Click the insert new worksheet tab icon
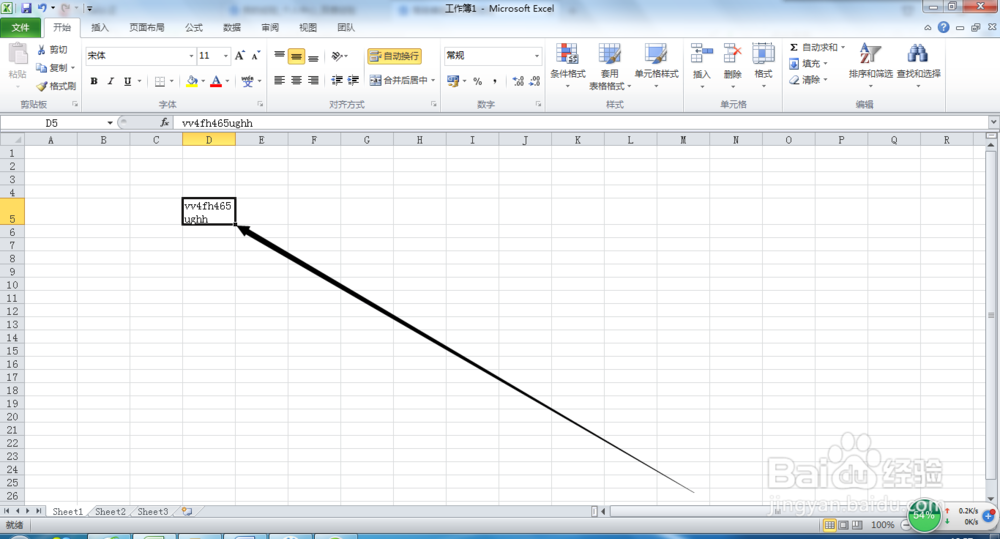Image resolution: width=1000 pixels, height=539 pixels. tap(187, 511)
